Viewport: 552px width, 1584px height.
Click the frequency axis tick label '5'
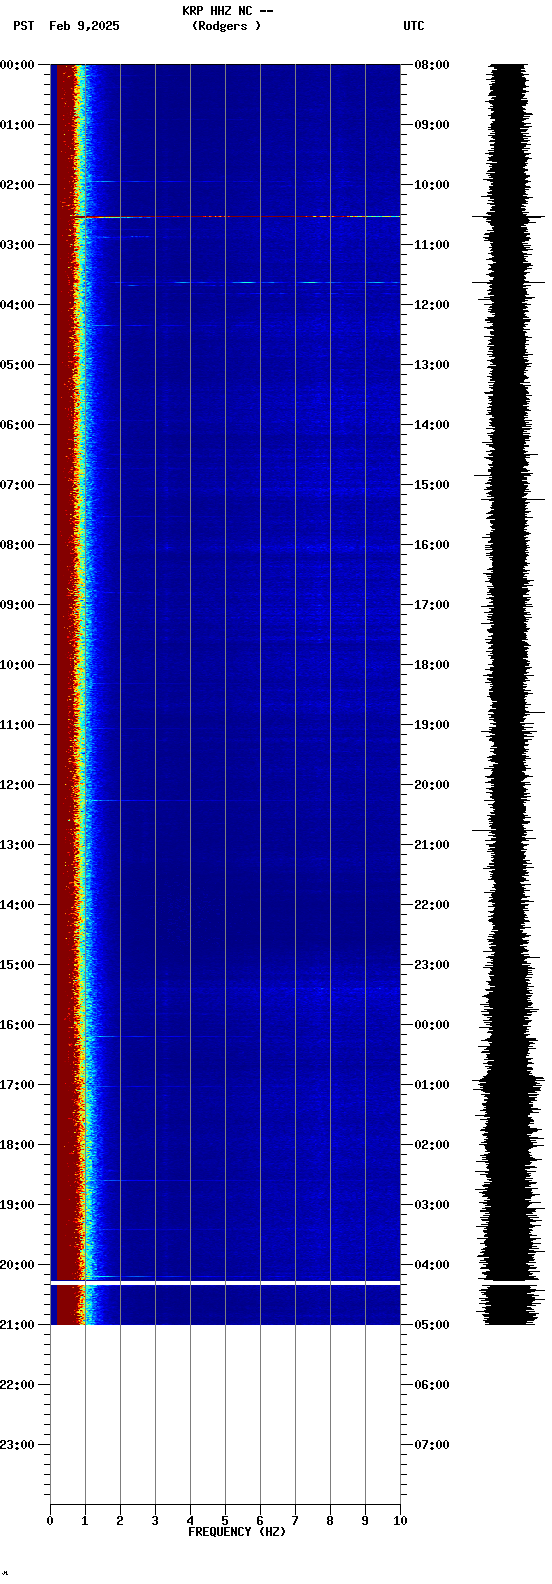coord(225,1521)
